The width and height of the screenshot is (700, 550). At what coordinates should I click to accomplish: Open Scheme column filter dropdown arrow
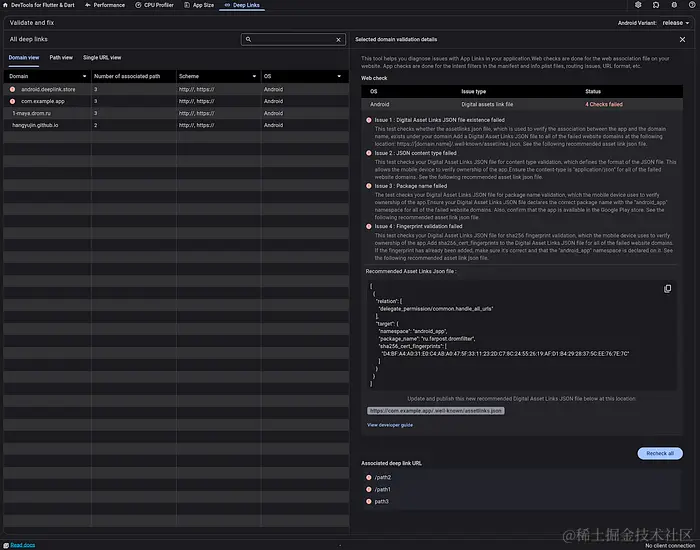(x=254, y=76)
